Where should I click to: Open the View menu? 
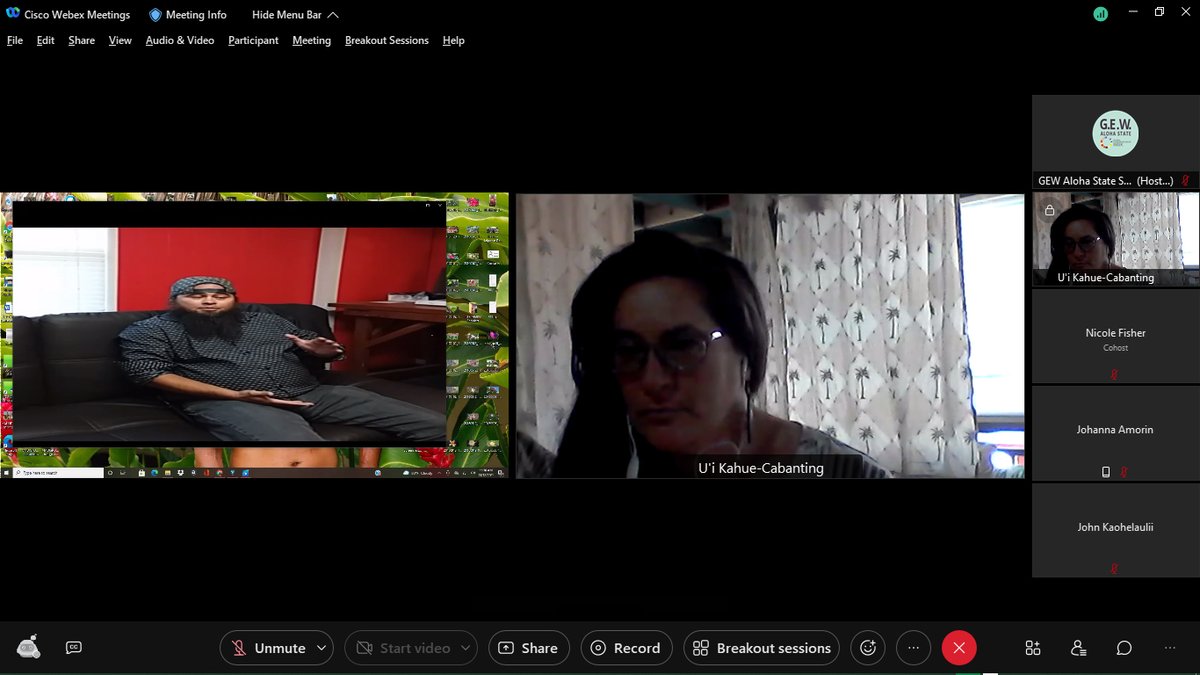120,41
